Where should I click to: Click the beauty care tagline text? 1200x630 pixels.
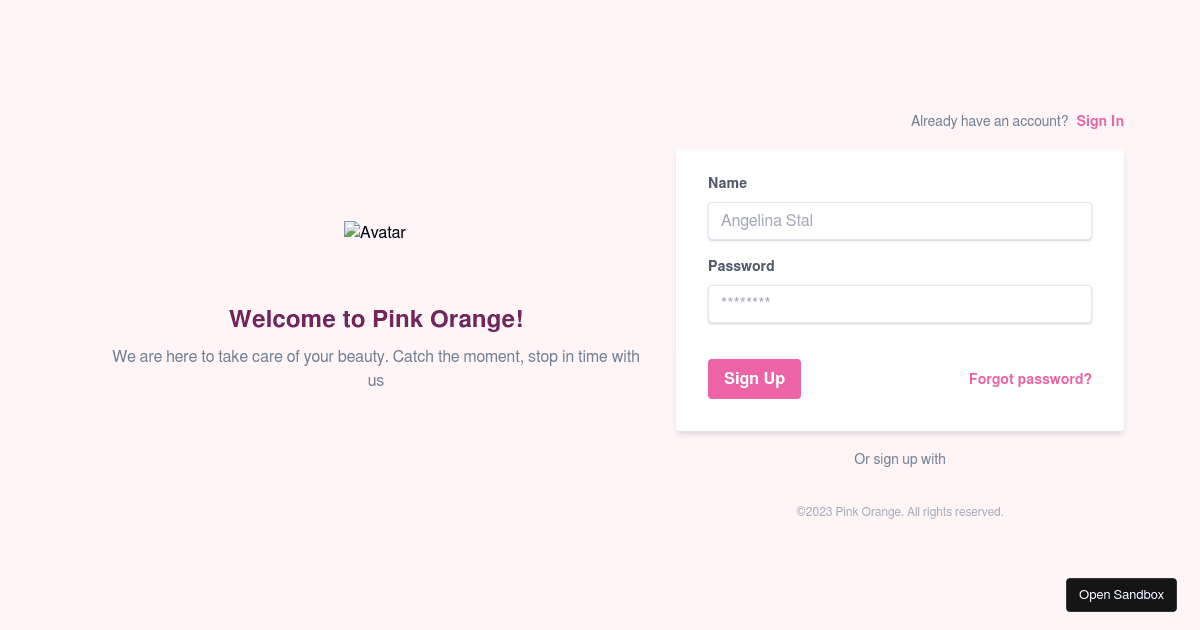[375, 368]
